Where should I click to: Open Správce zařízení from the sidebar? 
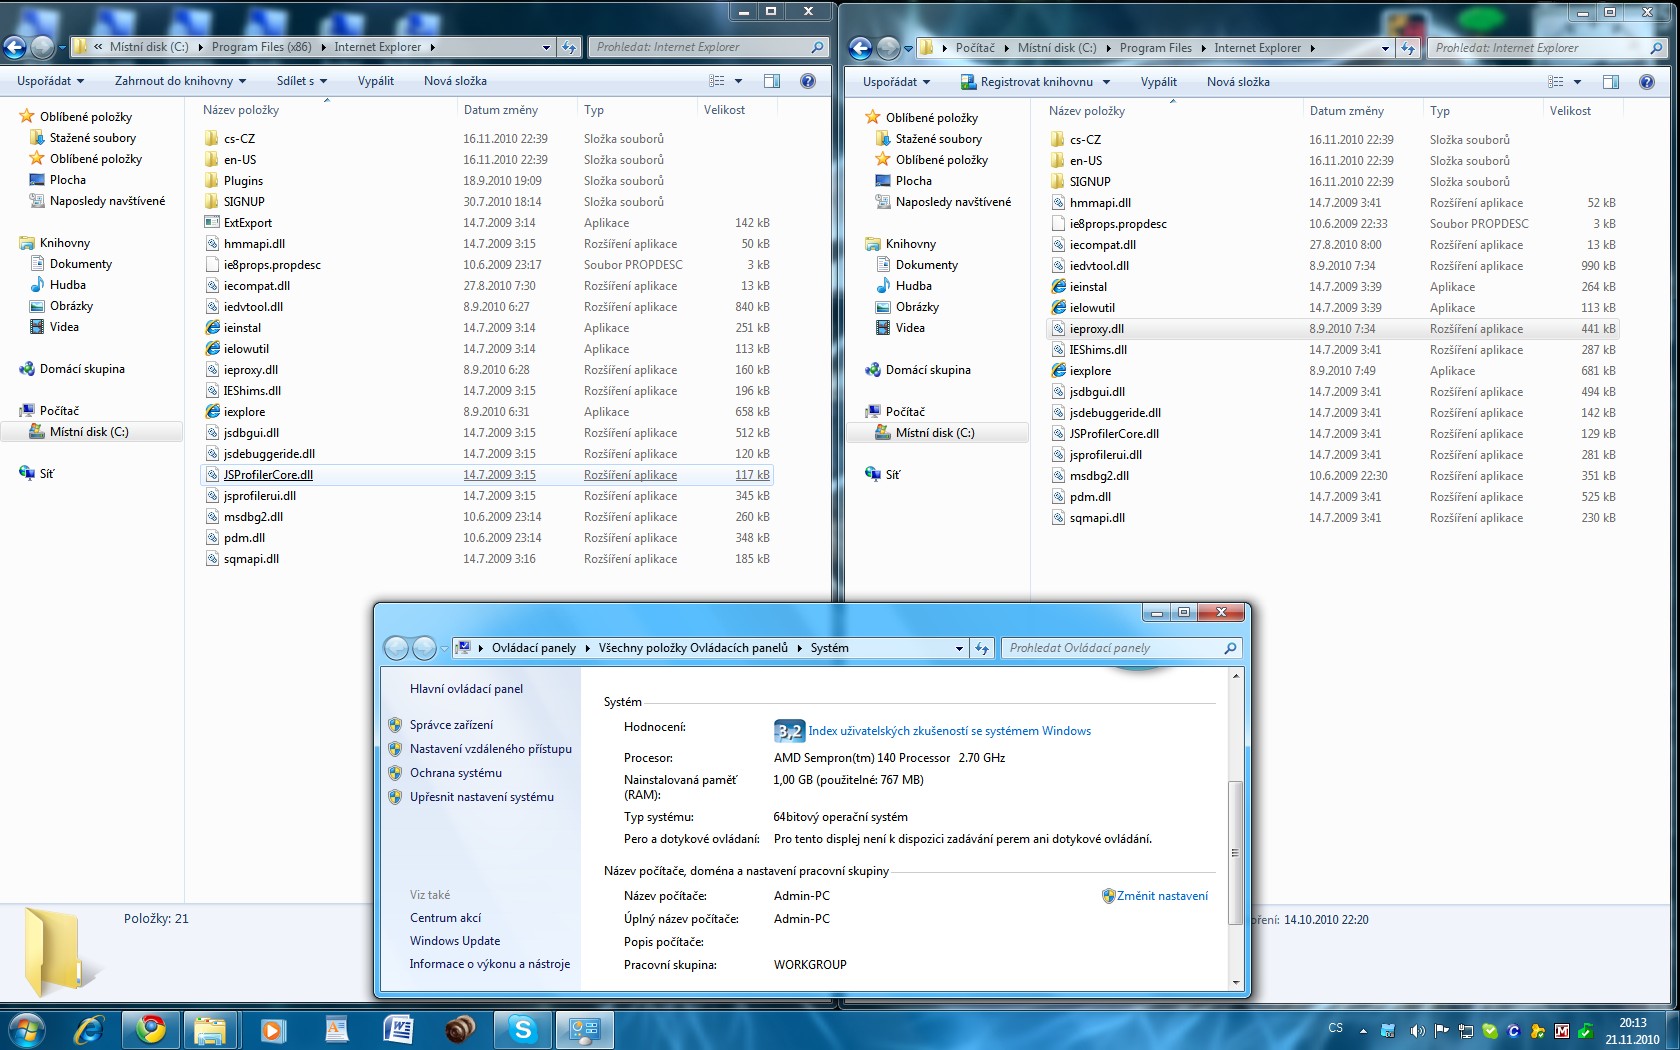[451, 725]
